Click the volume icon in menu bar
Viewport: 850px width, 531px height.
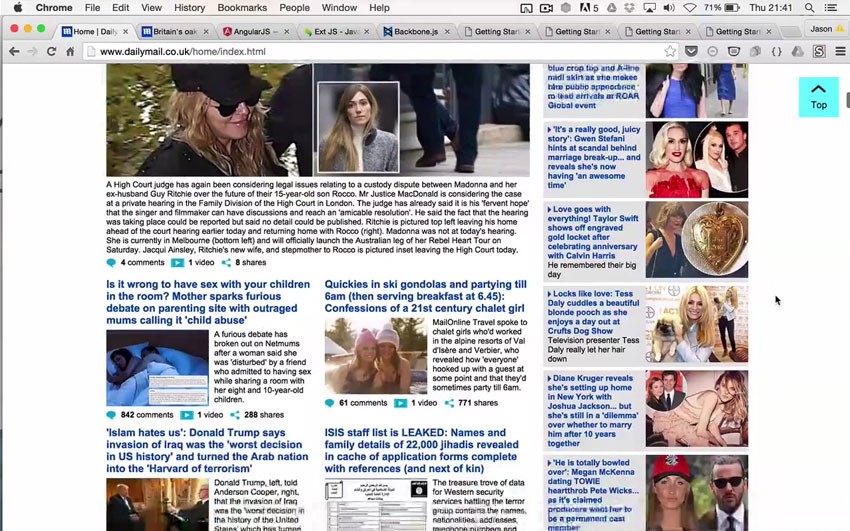pyautogui.click(x=669, y=8)
